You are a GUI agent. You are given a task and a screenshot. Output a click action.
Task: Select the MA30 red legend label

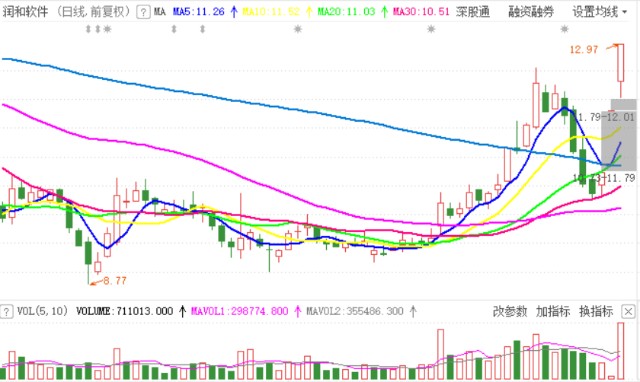421,12
